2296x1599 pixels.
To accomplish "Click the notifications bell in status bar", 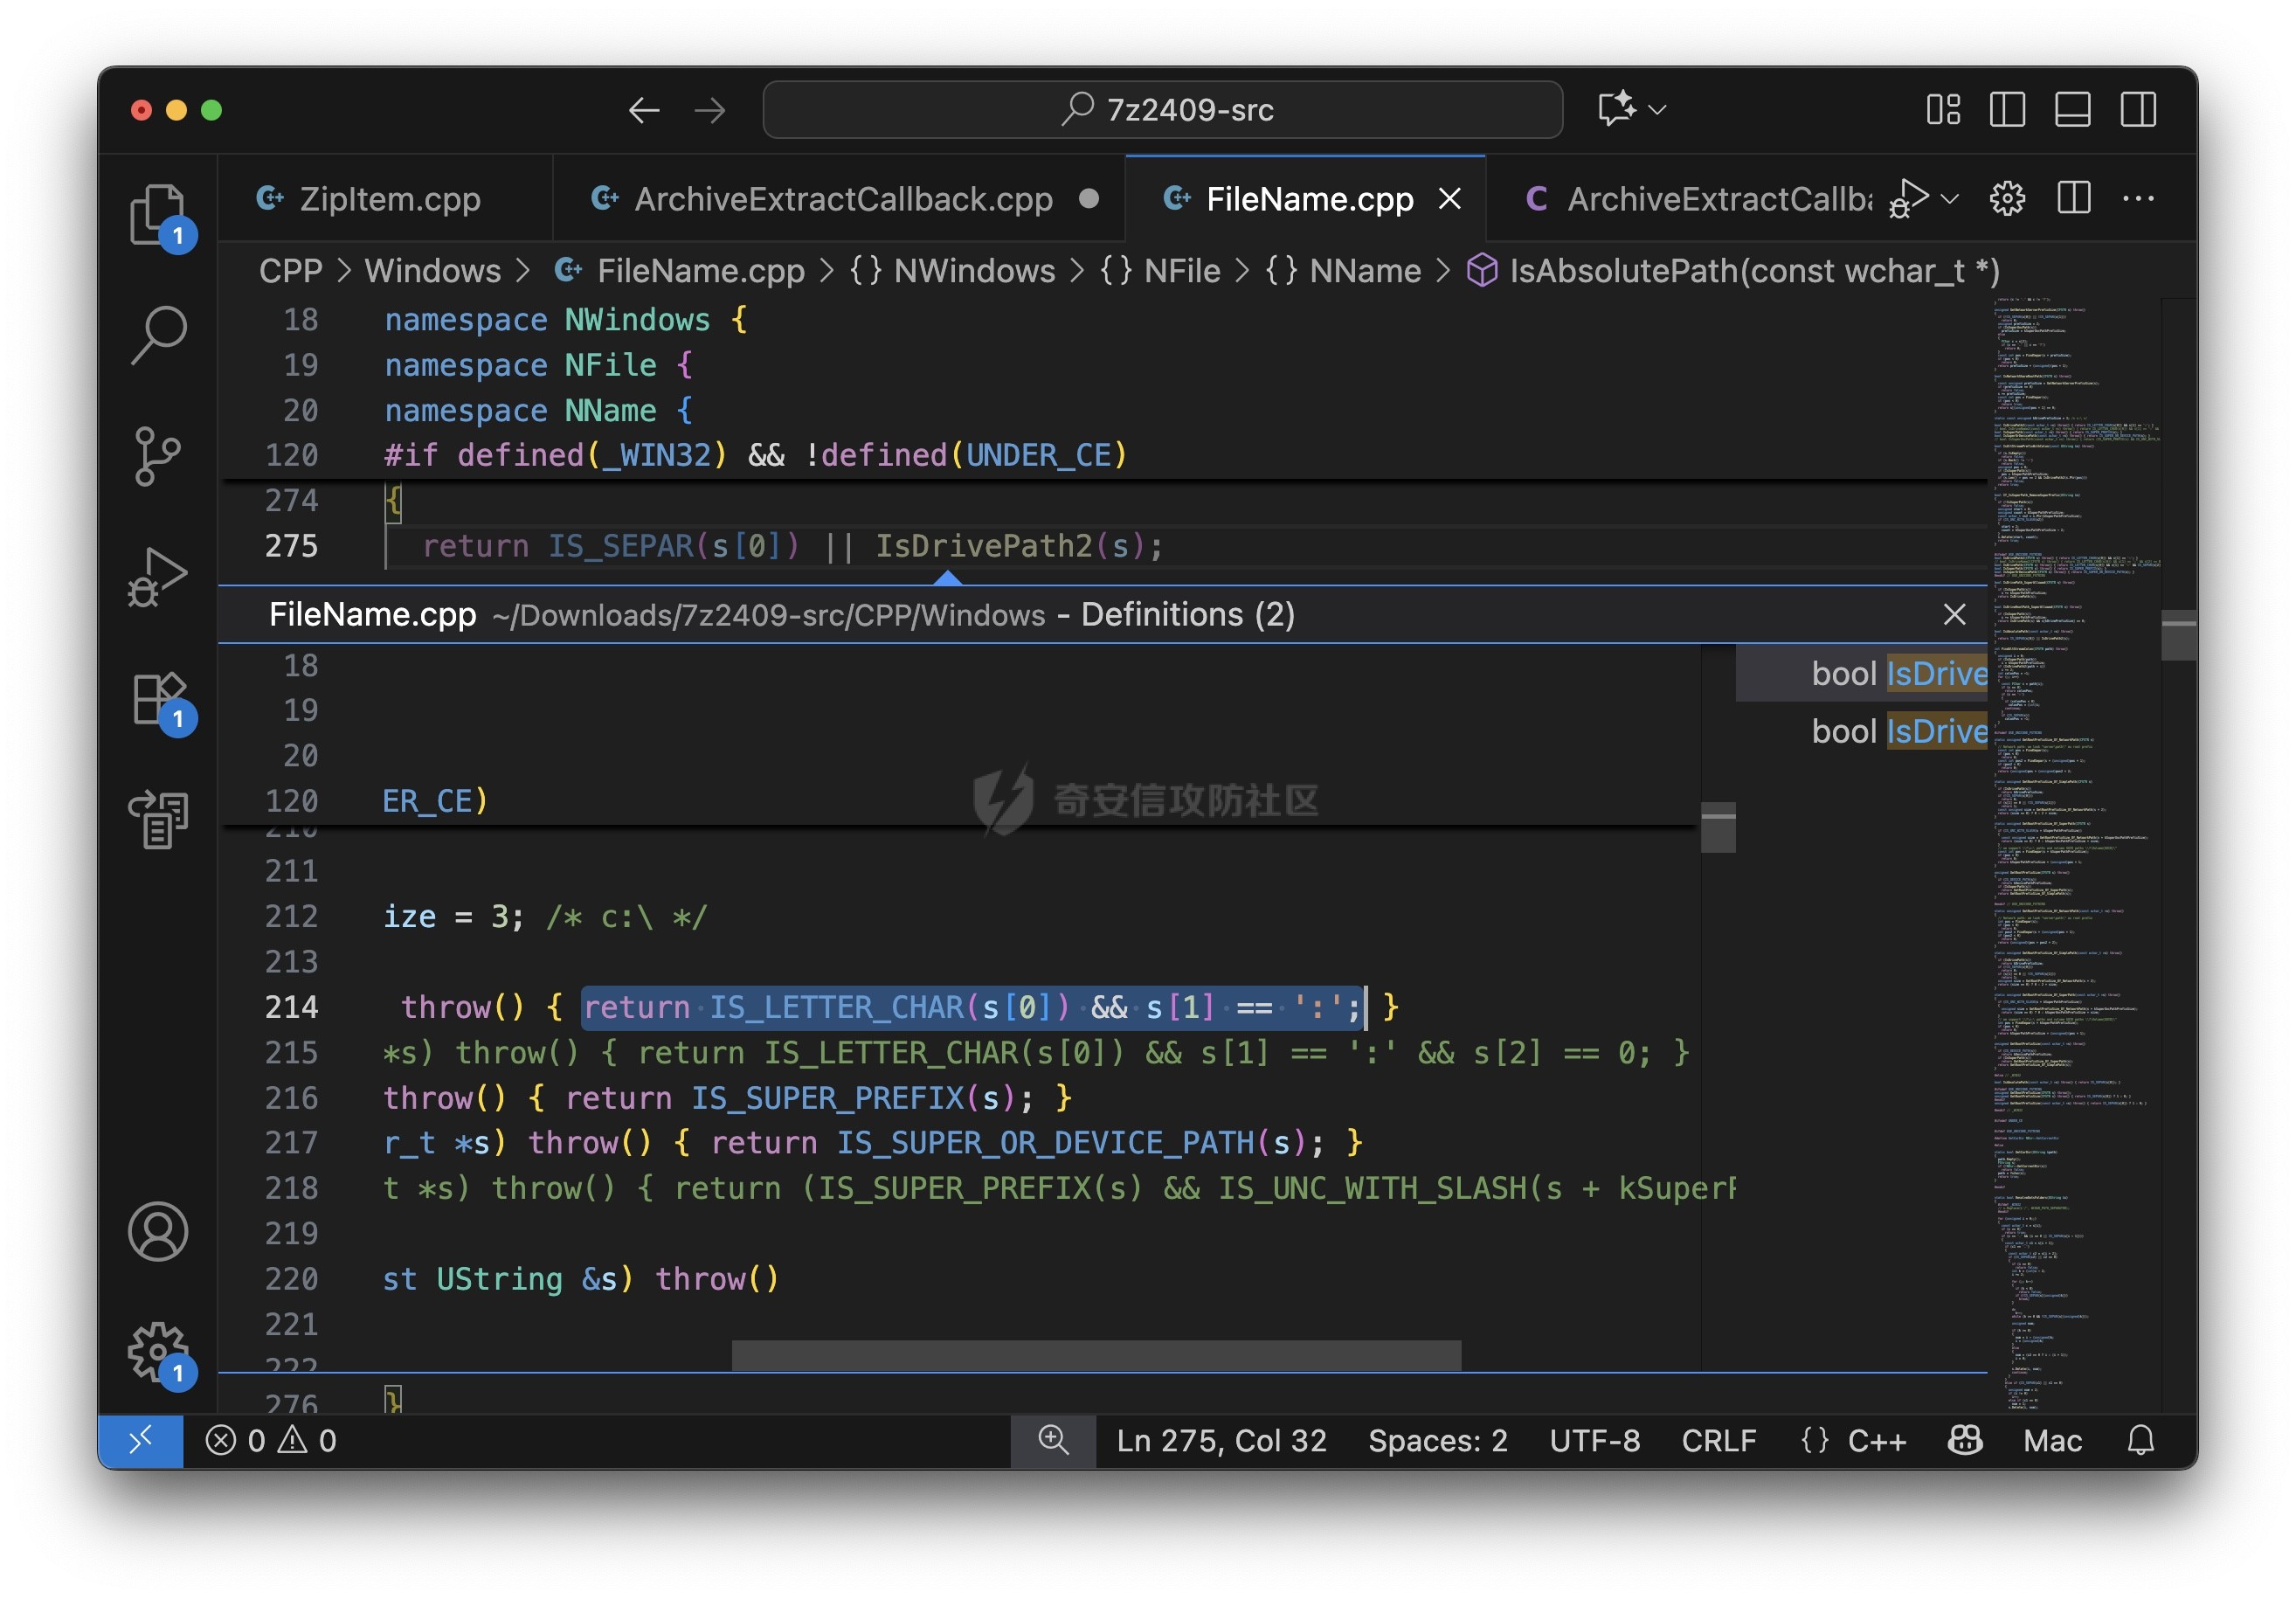I will 2140,1440.
